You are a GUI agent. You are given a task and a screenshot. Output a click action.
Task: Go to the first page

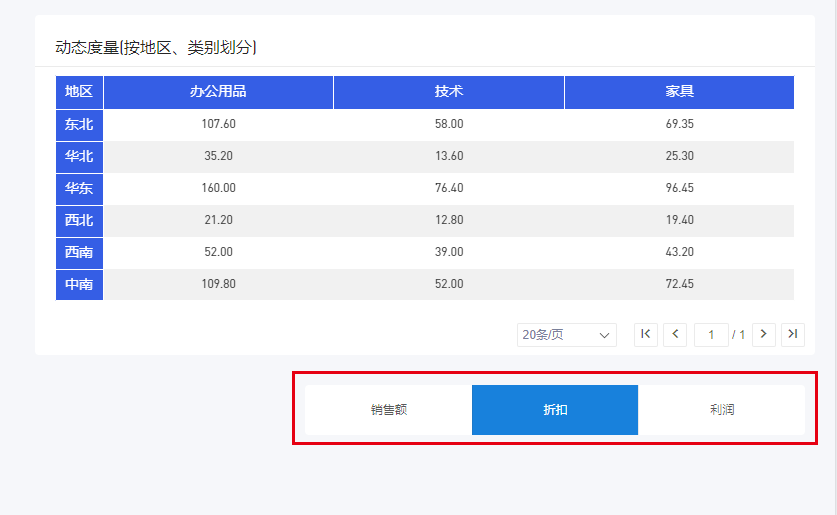pos(646,334)
